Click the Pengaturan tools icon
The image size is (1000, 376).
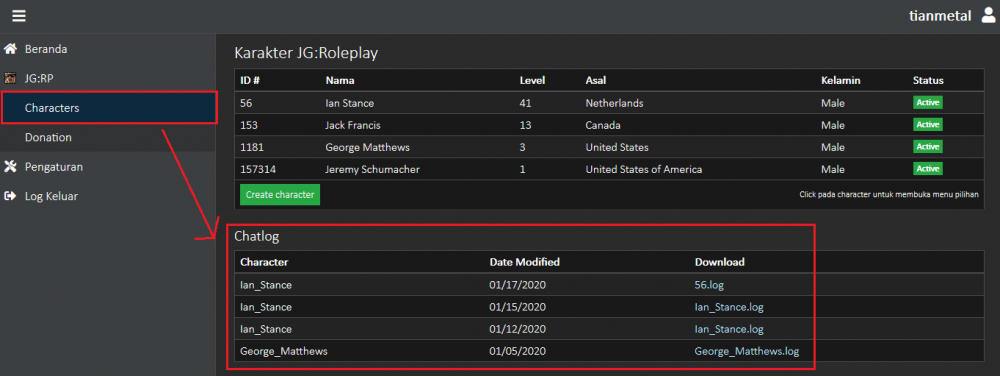coord(10,167)
